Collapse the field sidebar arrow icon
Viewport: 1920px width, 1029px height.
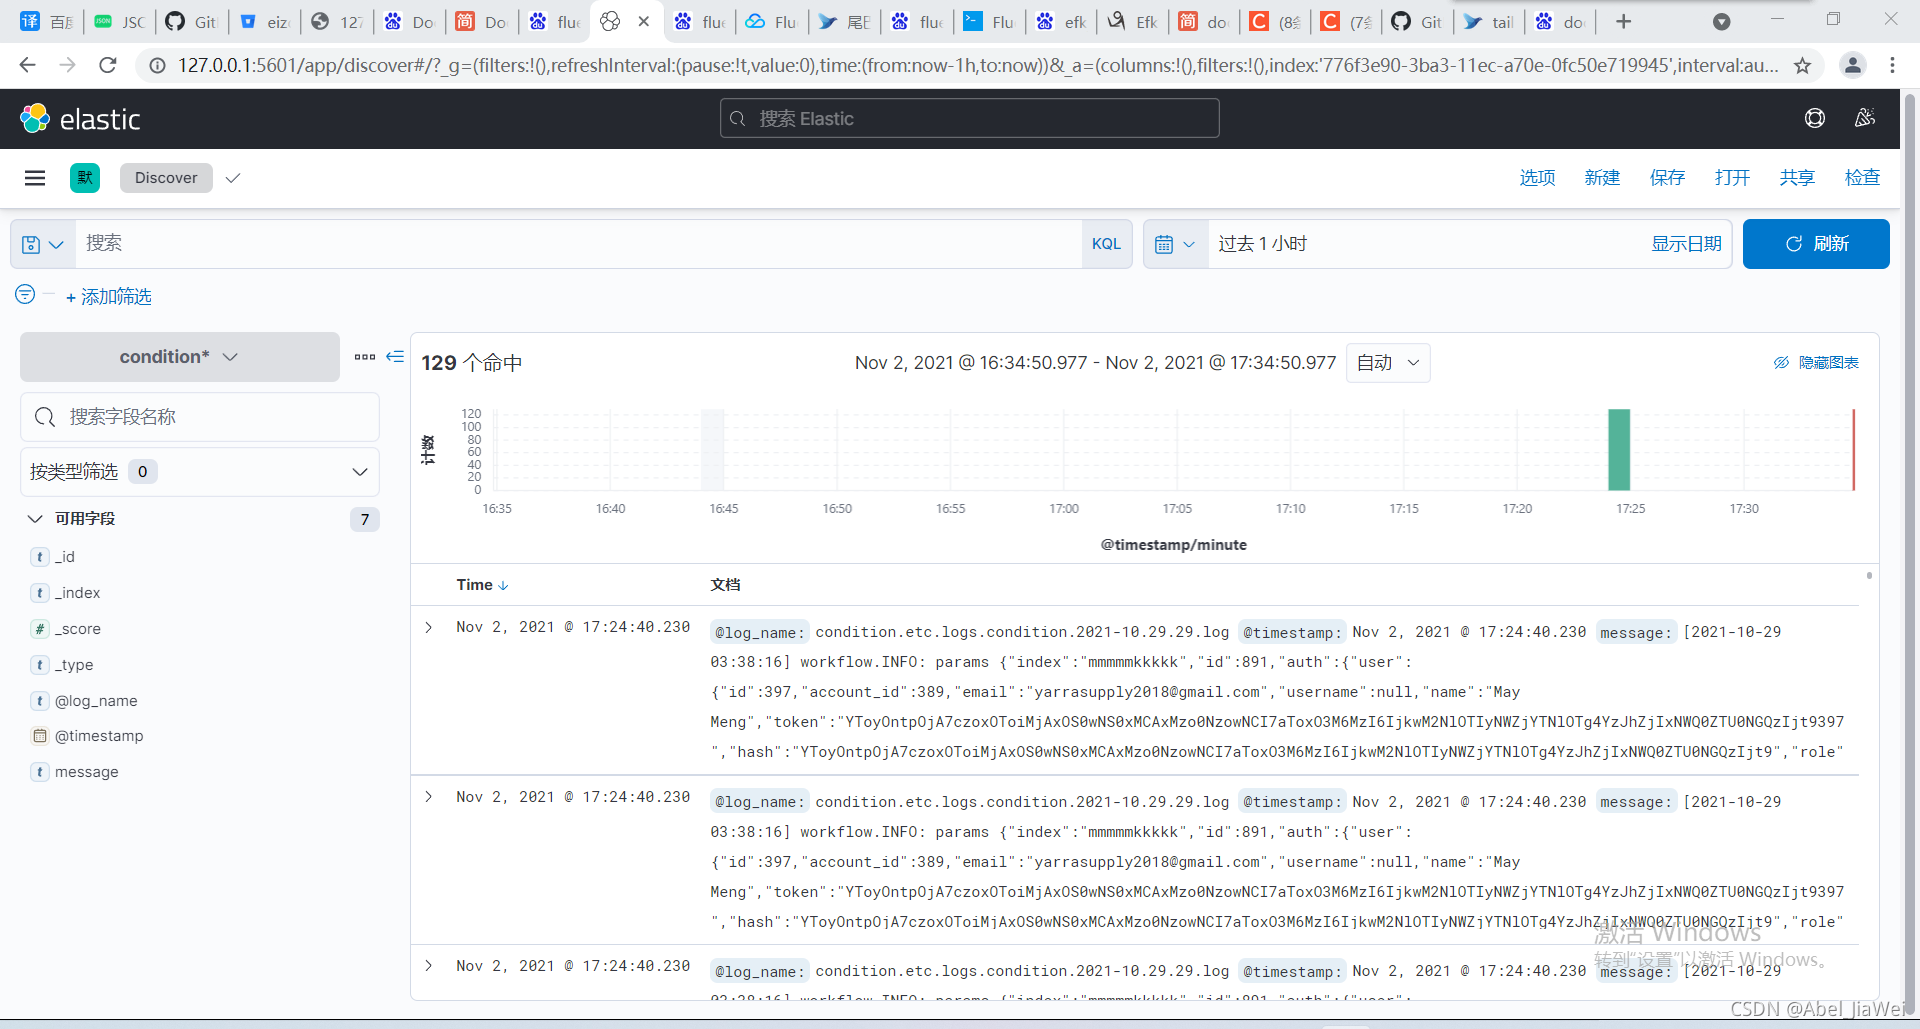click(x=395, y=357)
